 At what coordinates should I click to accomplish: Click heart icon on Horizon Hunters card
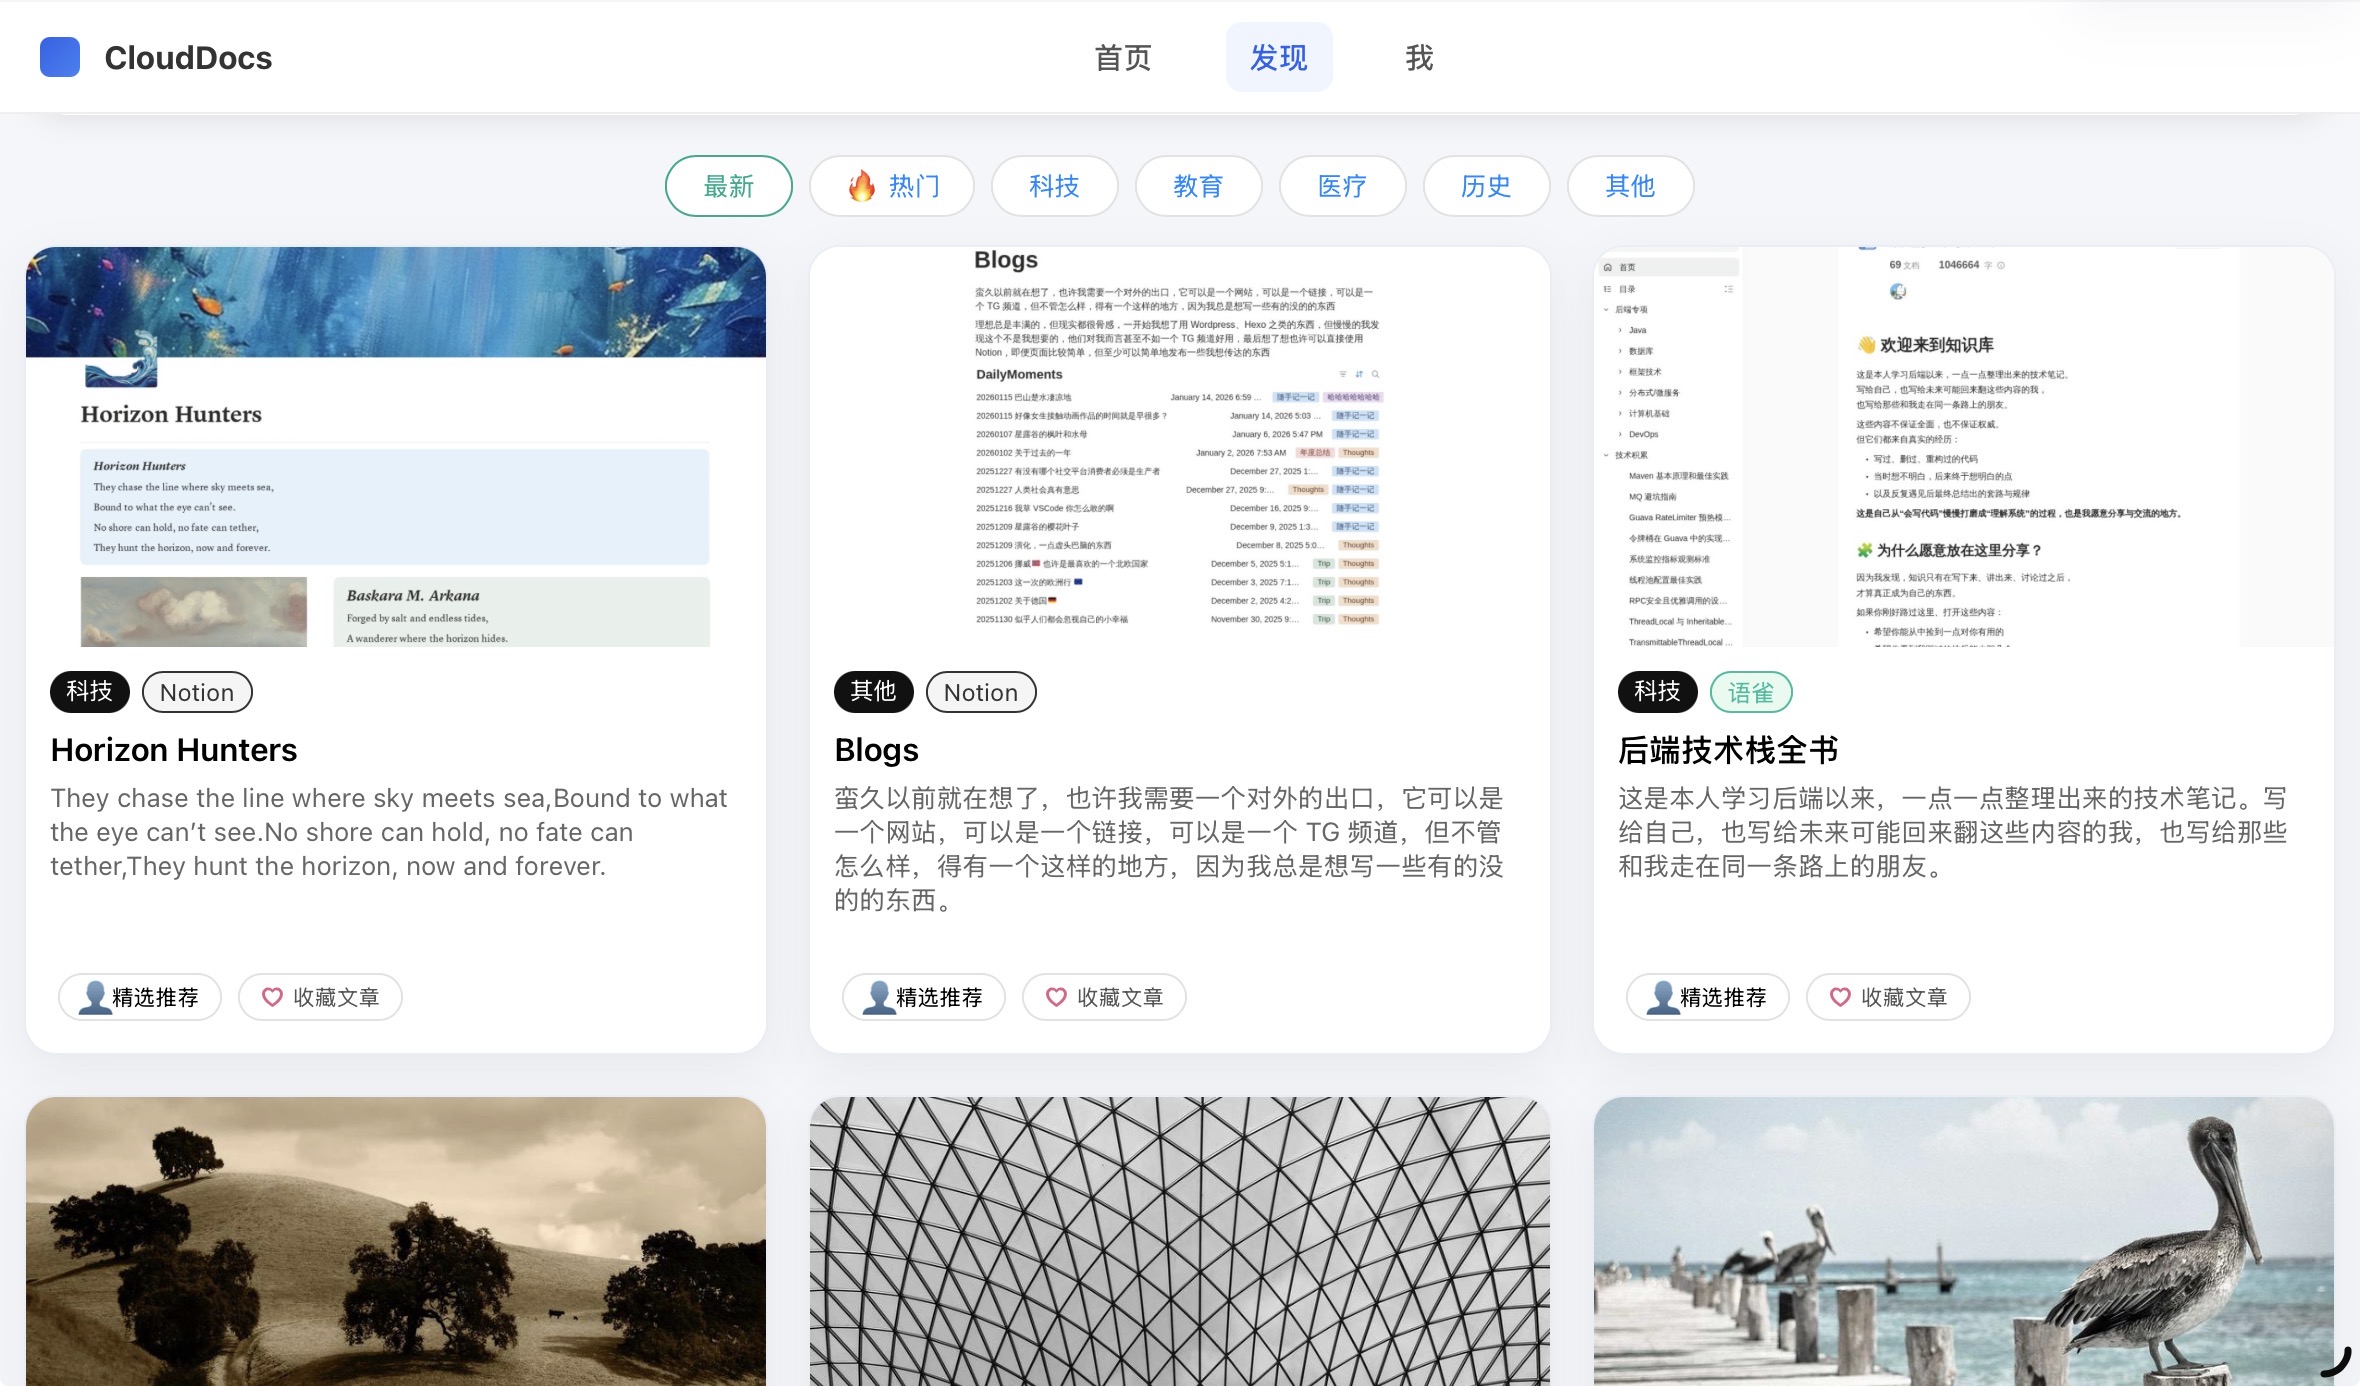point(272,997)
